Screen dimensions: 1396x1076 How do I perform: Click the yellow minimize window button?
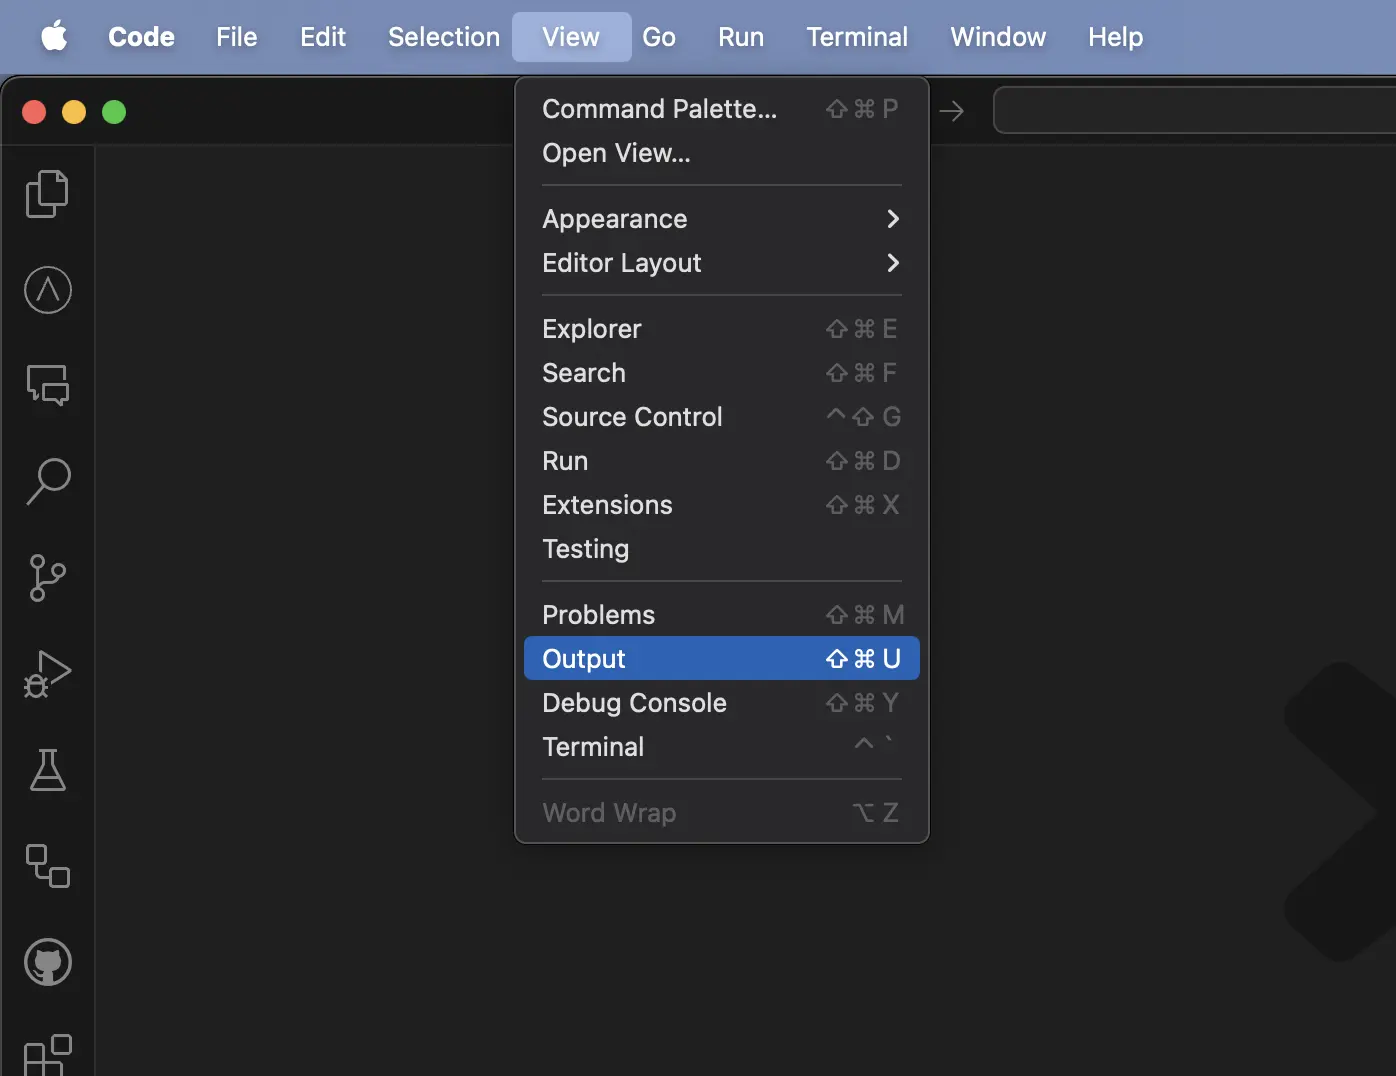tap(74, 112)
